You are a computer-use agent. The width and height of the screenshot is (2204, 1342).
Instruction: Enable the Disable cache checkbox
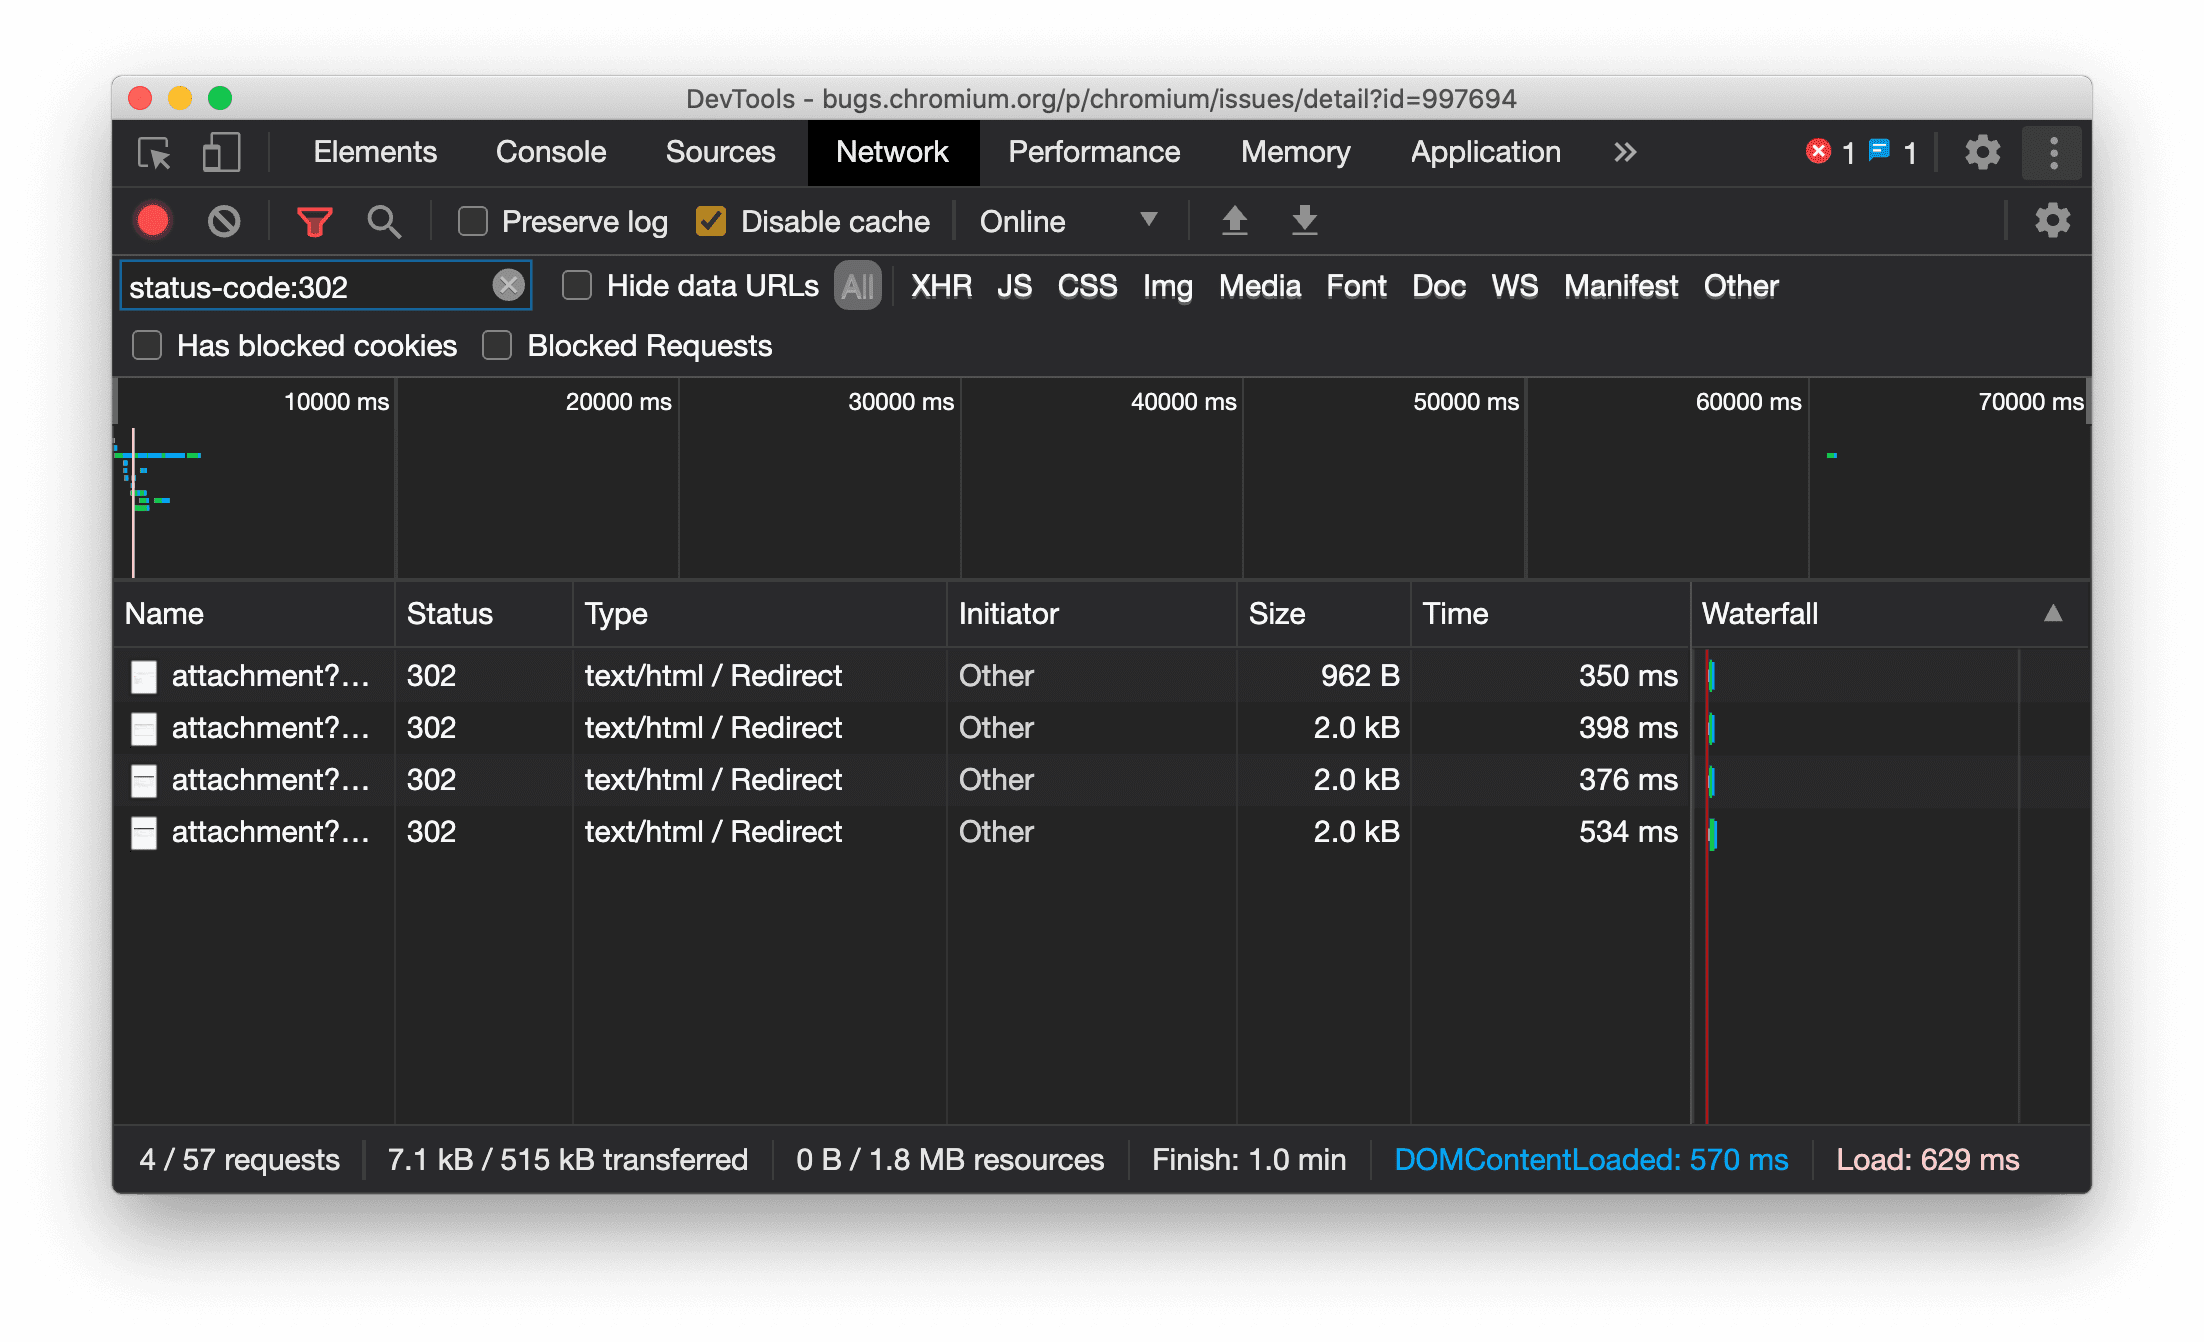point(712,221)
